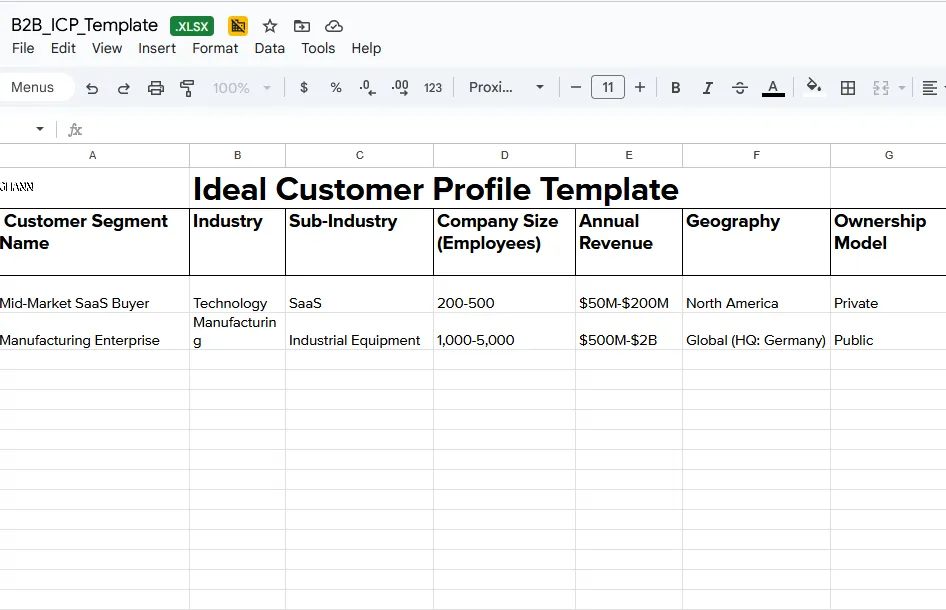946x610 pixels.
Task: Toggle Bold formatting
Action: click(676, 88)
